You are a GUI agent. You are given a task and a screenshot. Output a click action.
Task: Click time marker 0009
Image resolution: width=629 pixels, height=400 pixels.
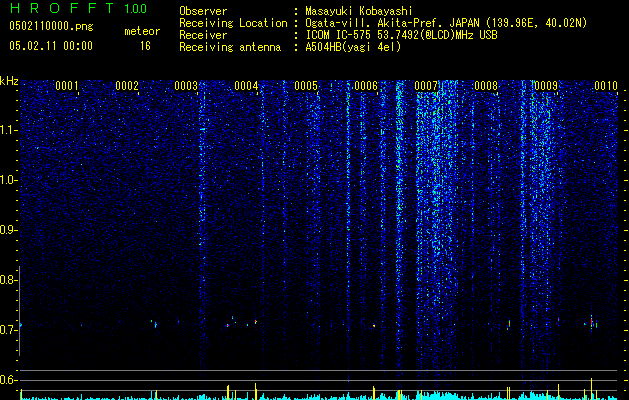tap(546, 86)
